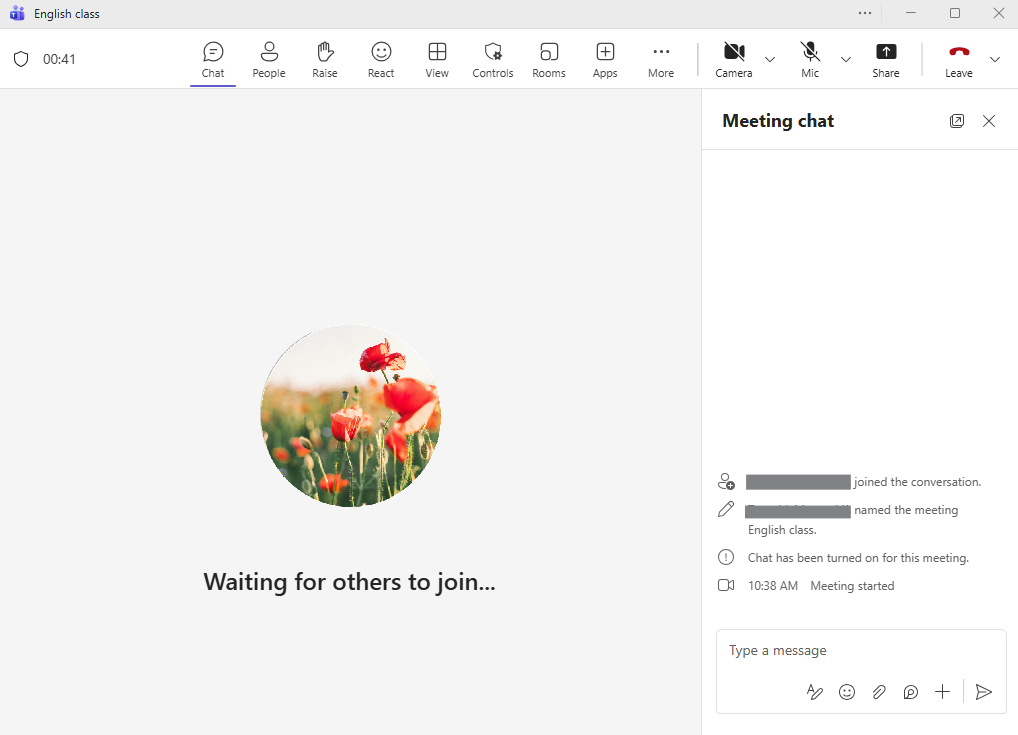Click the '10:38 AM' timestamp
This screenshot has width=1018, height=735.
[773, 586]
